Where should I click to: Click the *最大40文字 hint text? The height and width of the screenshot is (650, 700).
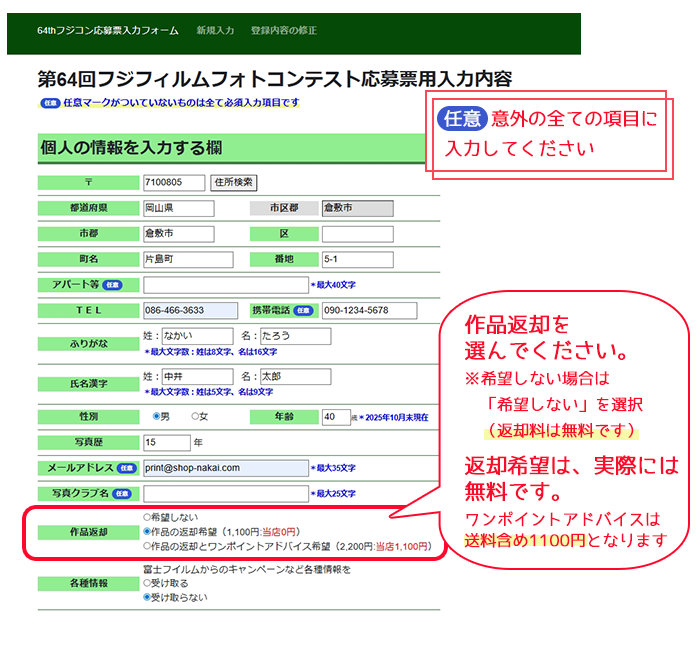tap(333, 285)
